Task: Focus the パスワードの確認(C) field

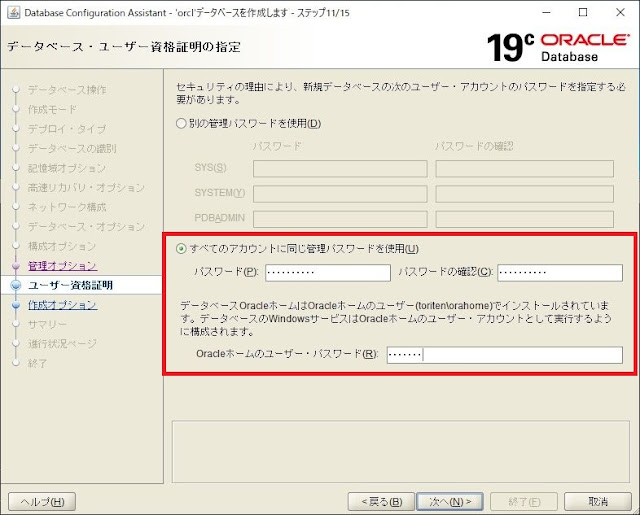Action: point(560,273)
